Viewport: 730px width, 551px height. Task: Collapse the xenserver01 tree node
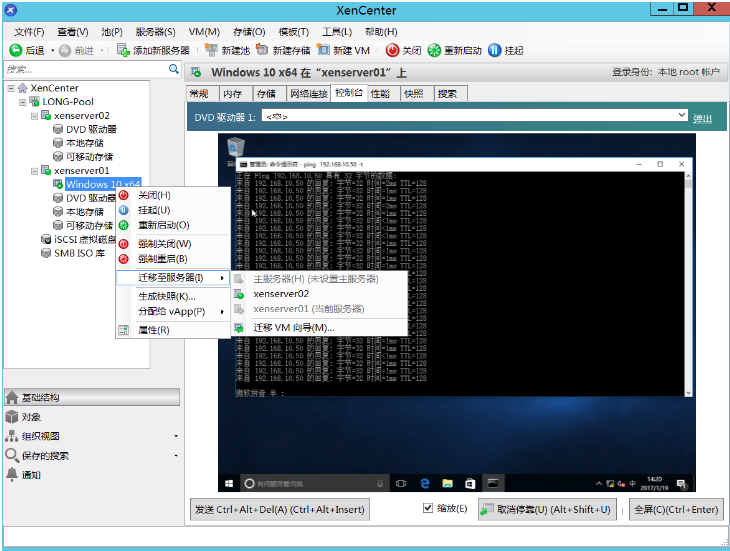click(x=34, y=171)
